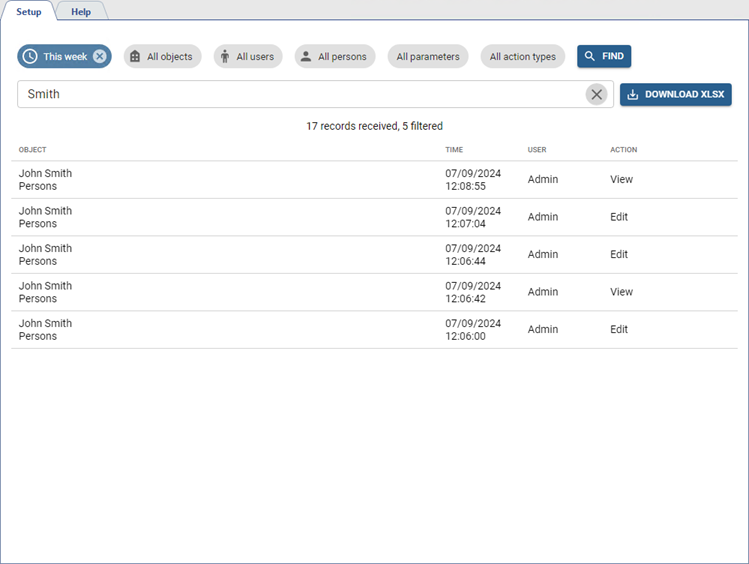Click the building icon in All objects chip
749x564 pixels.
click(x=135, y=57)
